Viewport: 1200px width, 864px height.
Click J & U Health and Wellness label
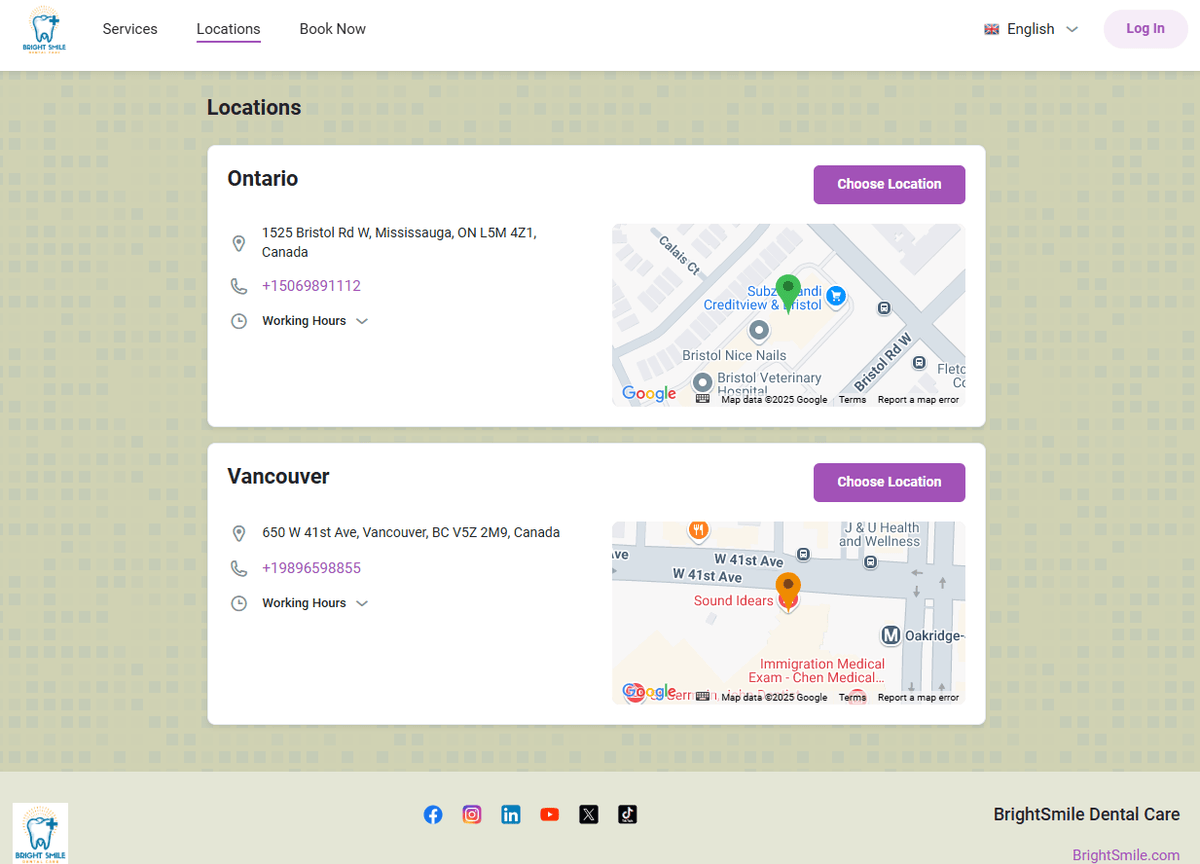point(879,534)
